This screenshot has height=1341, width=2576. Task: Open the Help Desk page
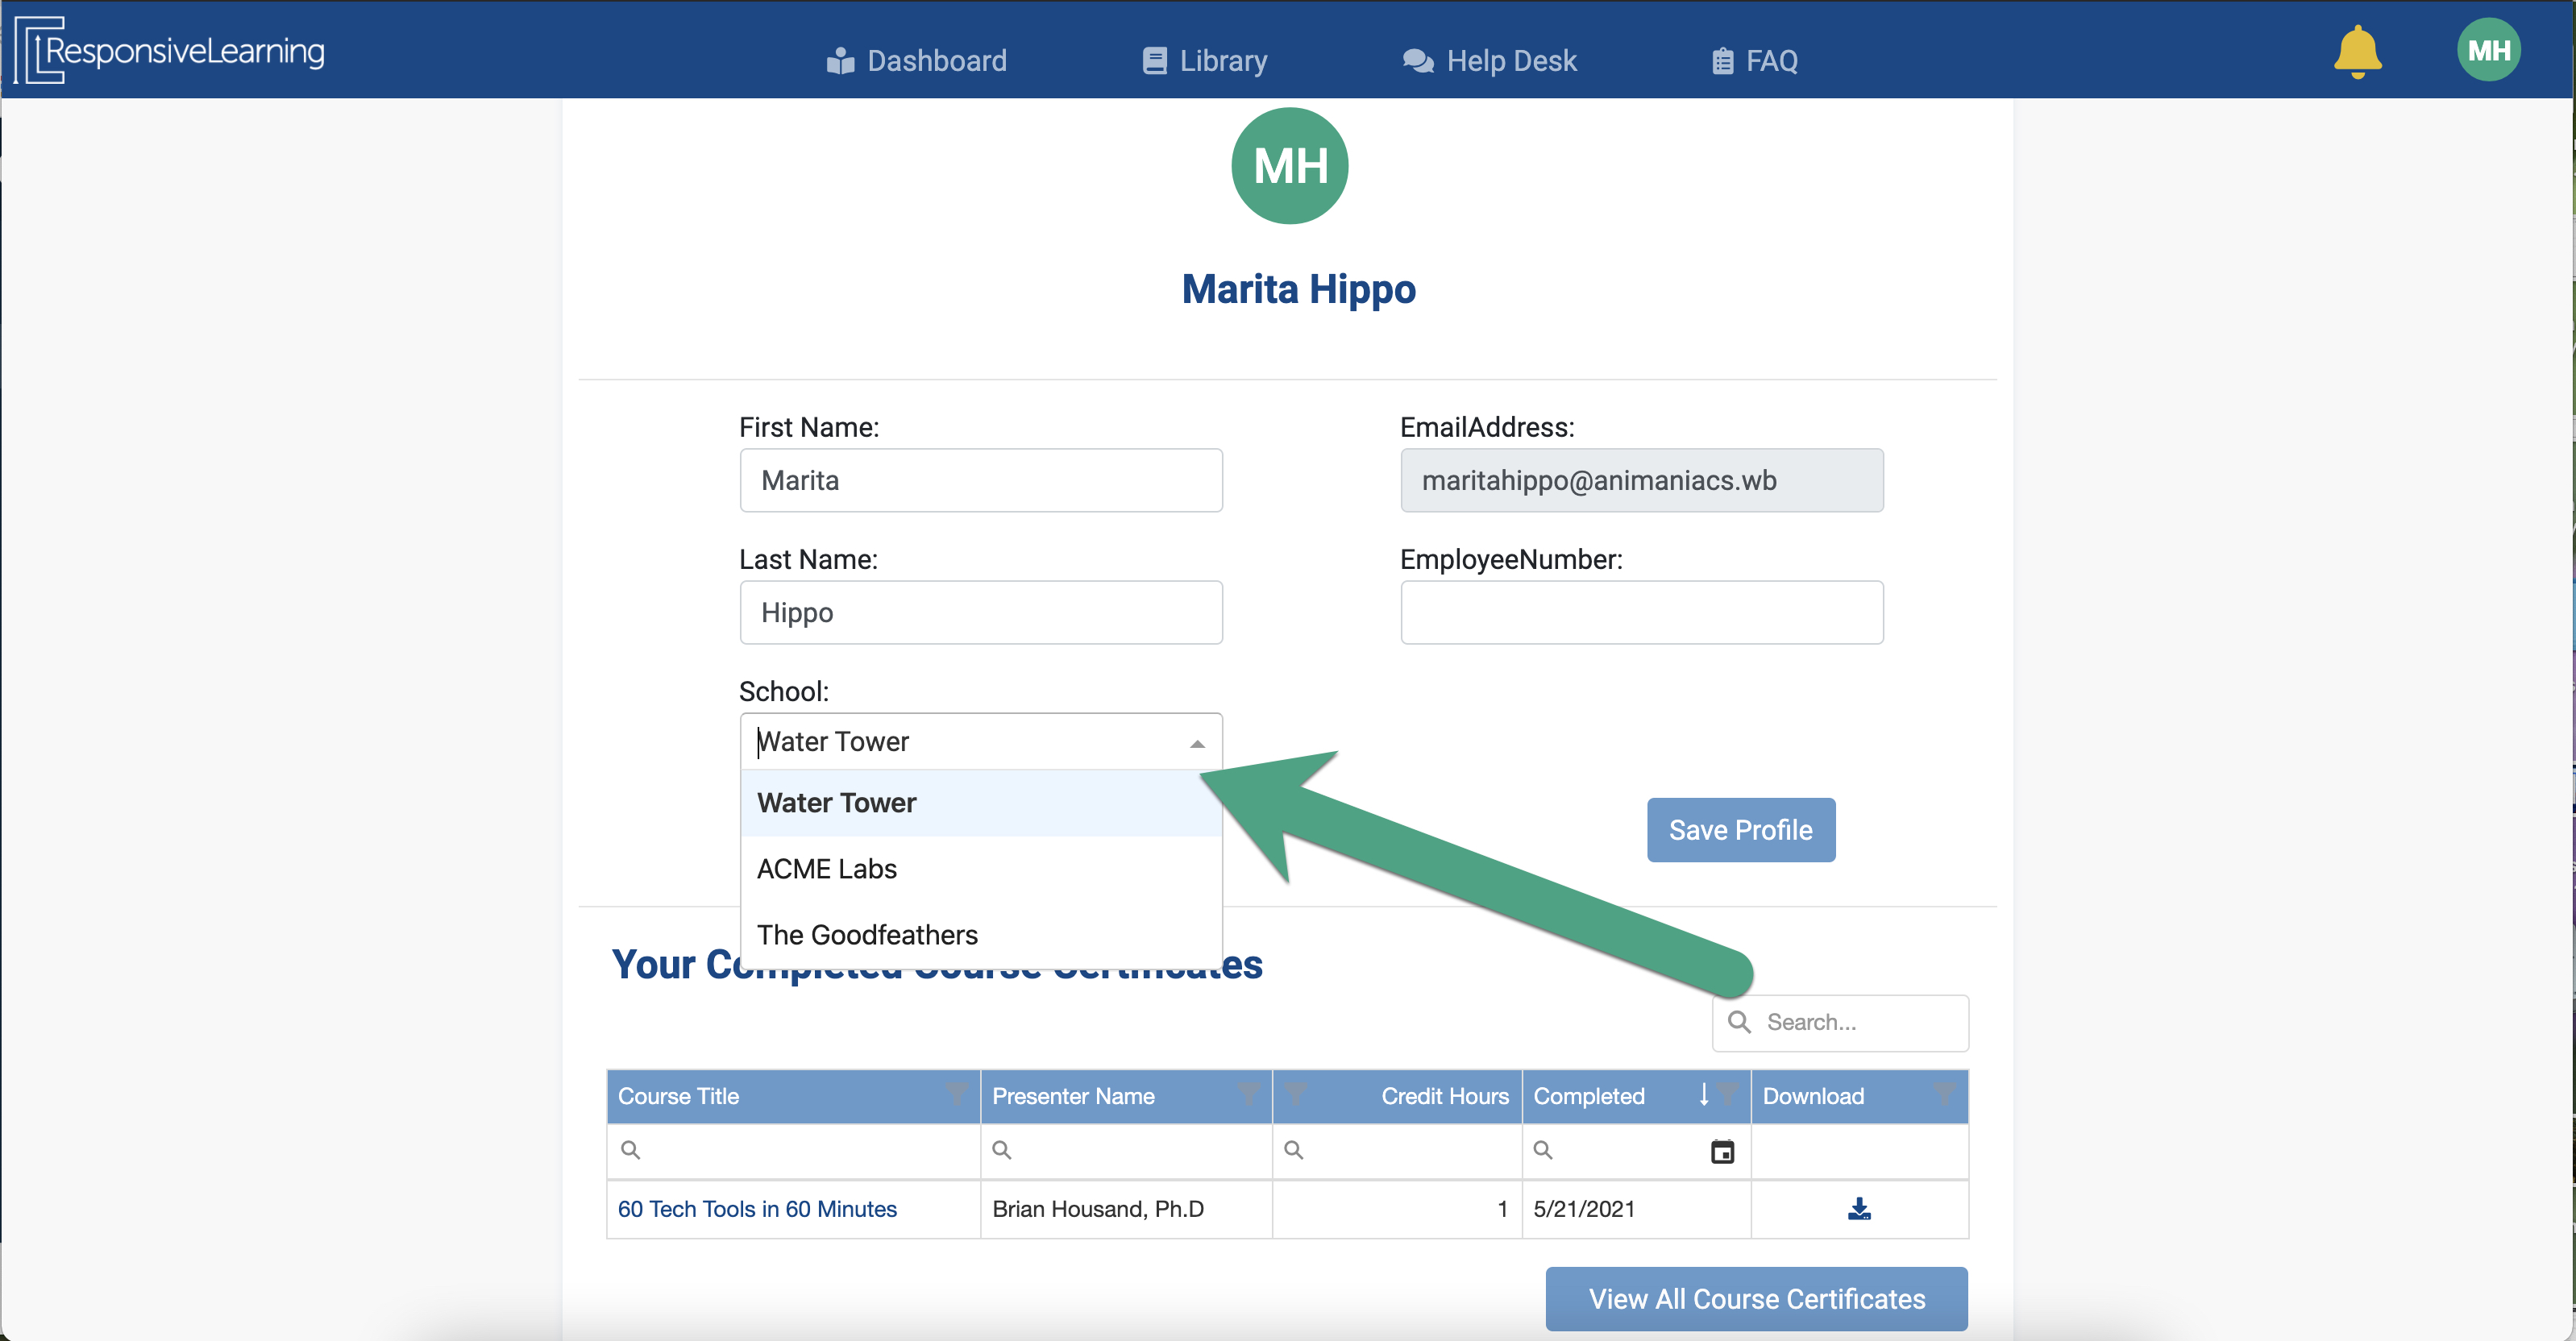coord(1490,61)
